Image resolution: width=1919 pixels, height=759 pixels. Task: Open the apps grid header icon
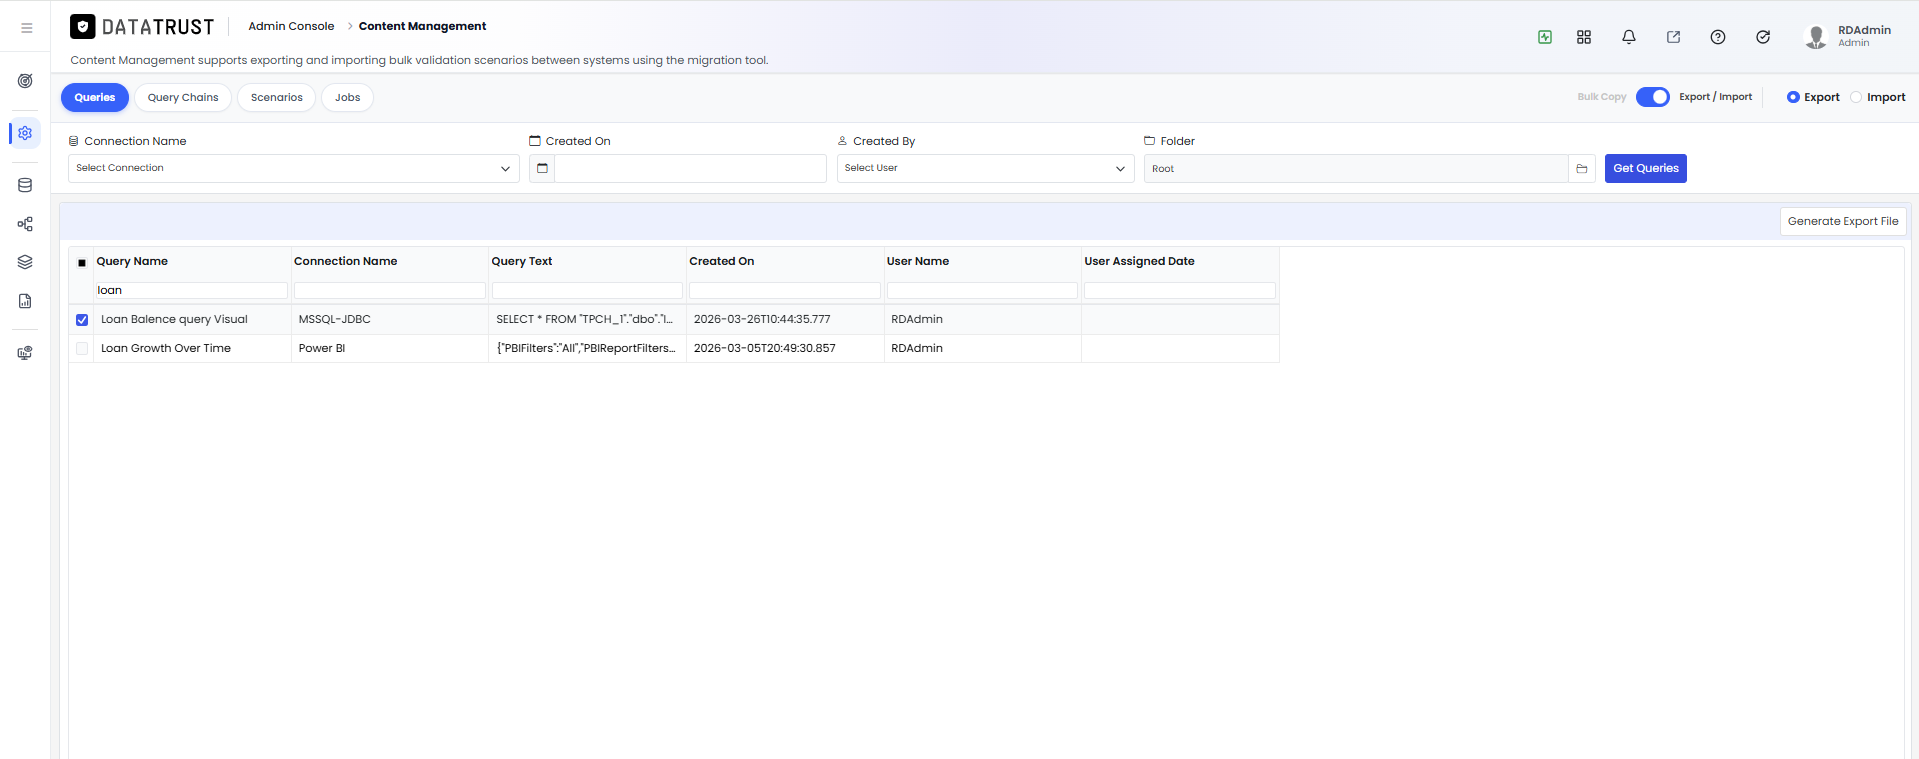1584,37
